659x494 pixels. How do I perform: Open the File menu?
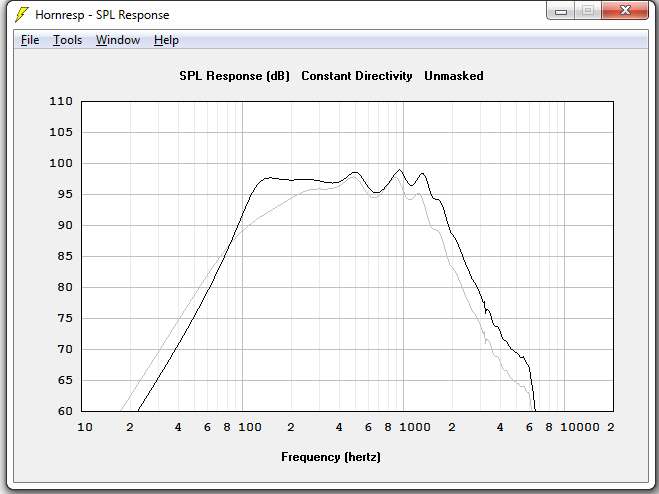pyautogui.click(x=30, y=40)
